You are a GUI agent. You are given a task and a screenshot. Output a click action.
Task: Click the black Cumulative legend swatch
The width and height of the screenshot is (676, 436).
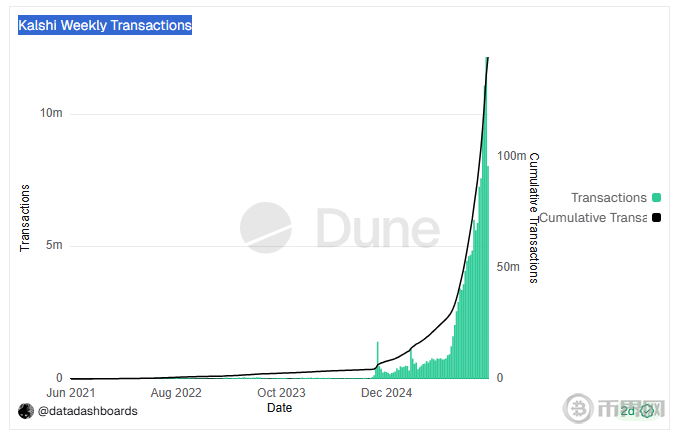(656, 217)
